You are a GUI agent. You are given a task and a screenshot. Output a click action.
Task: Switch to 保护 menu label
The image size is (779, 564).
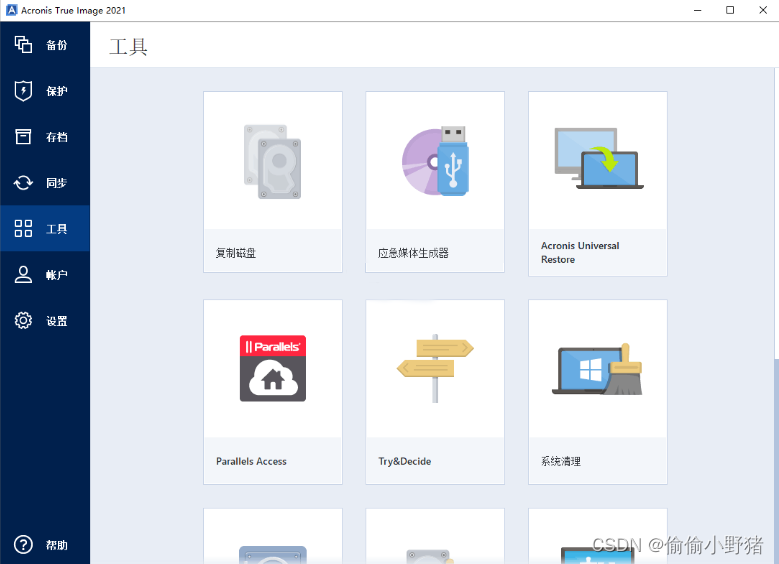click(x=57, y=91)
